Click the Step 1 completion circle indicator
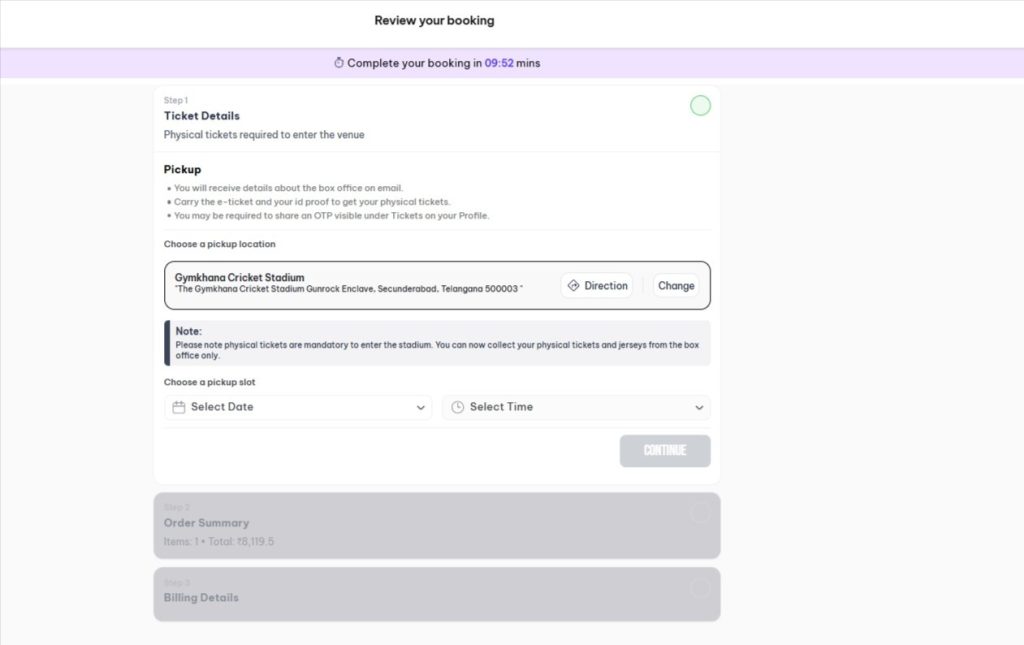The height and width of the screenshot is (645, 1024). click(700, 105)
